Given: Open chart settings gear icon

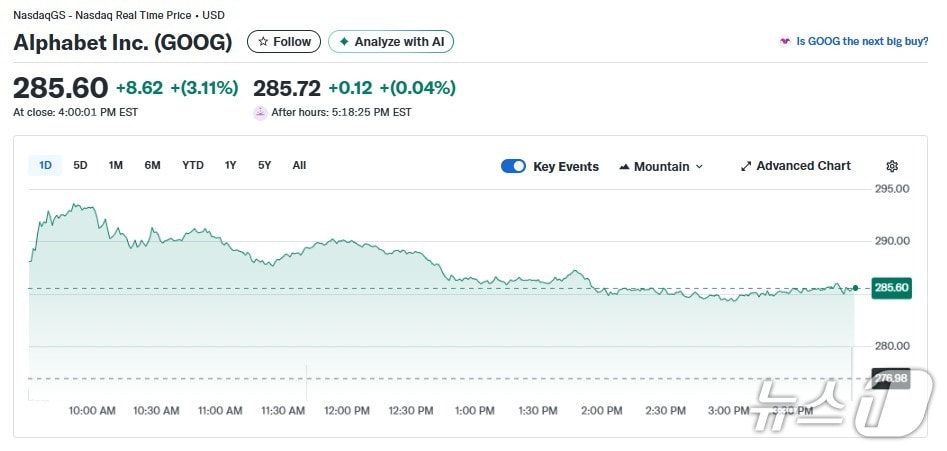Looking at the screenshot, I should click(892, 166).
